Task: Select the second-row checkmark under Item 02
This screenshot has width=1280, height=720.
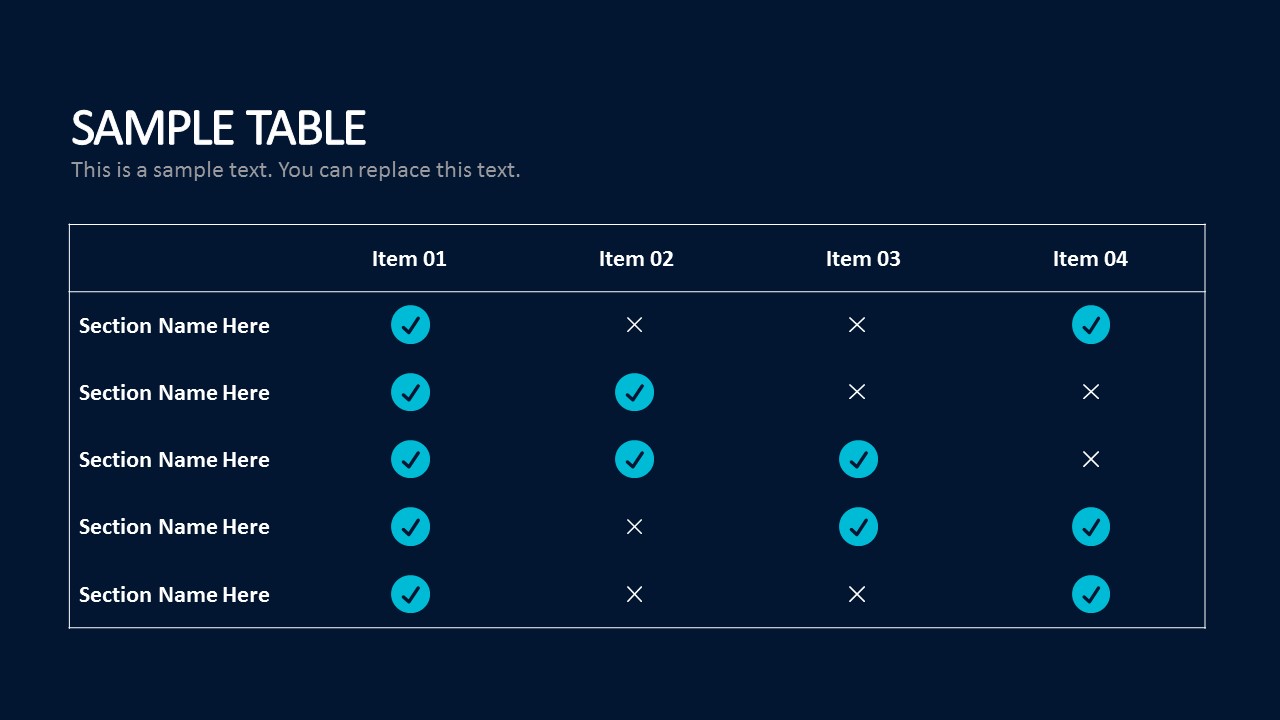Action: [634, 392]
